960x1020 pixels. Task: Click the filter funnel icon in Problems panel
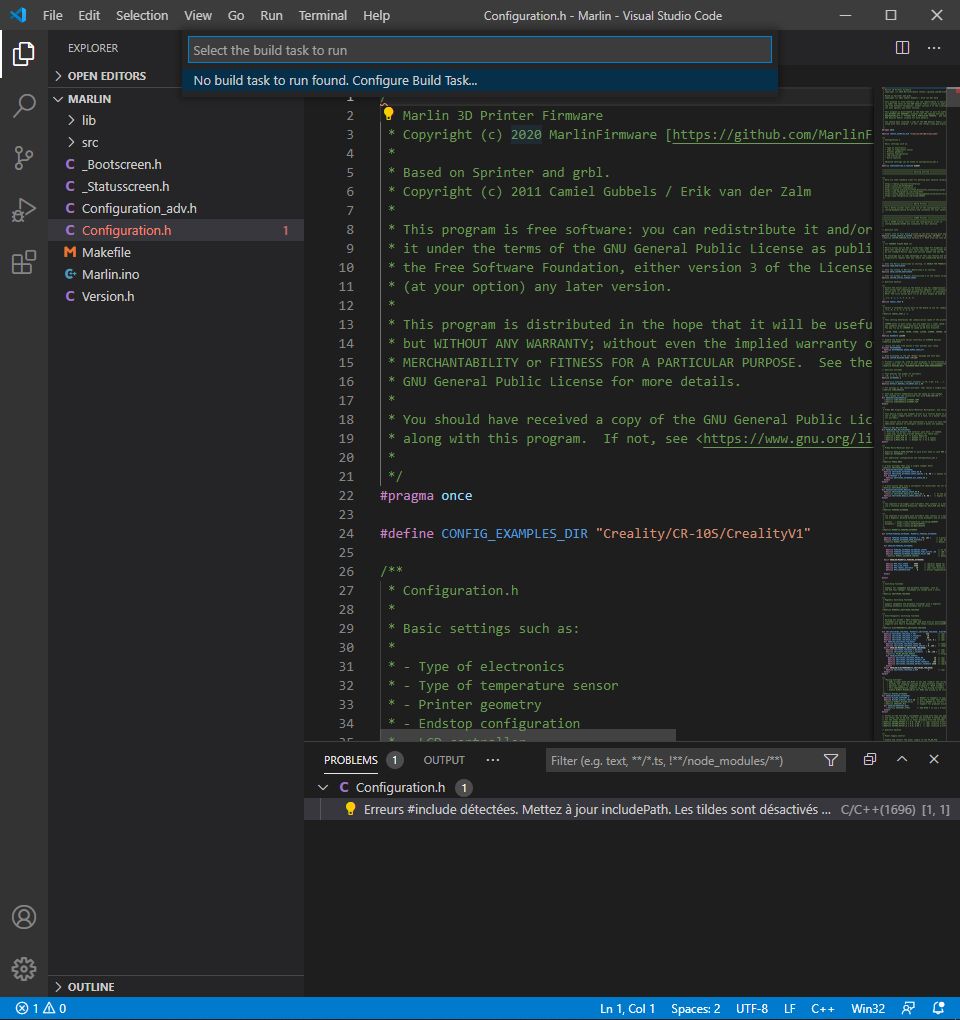click(x=831, y=760)
